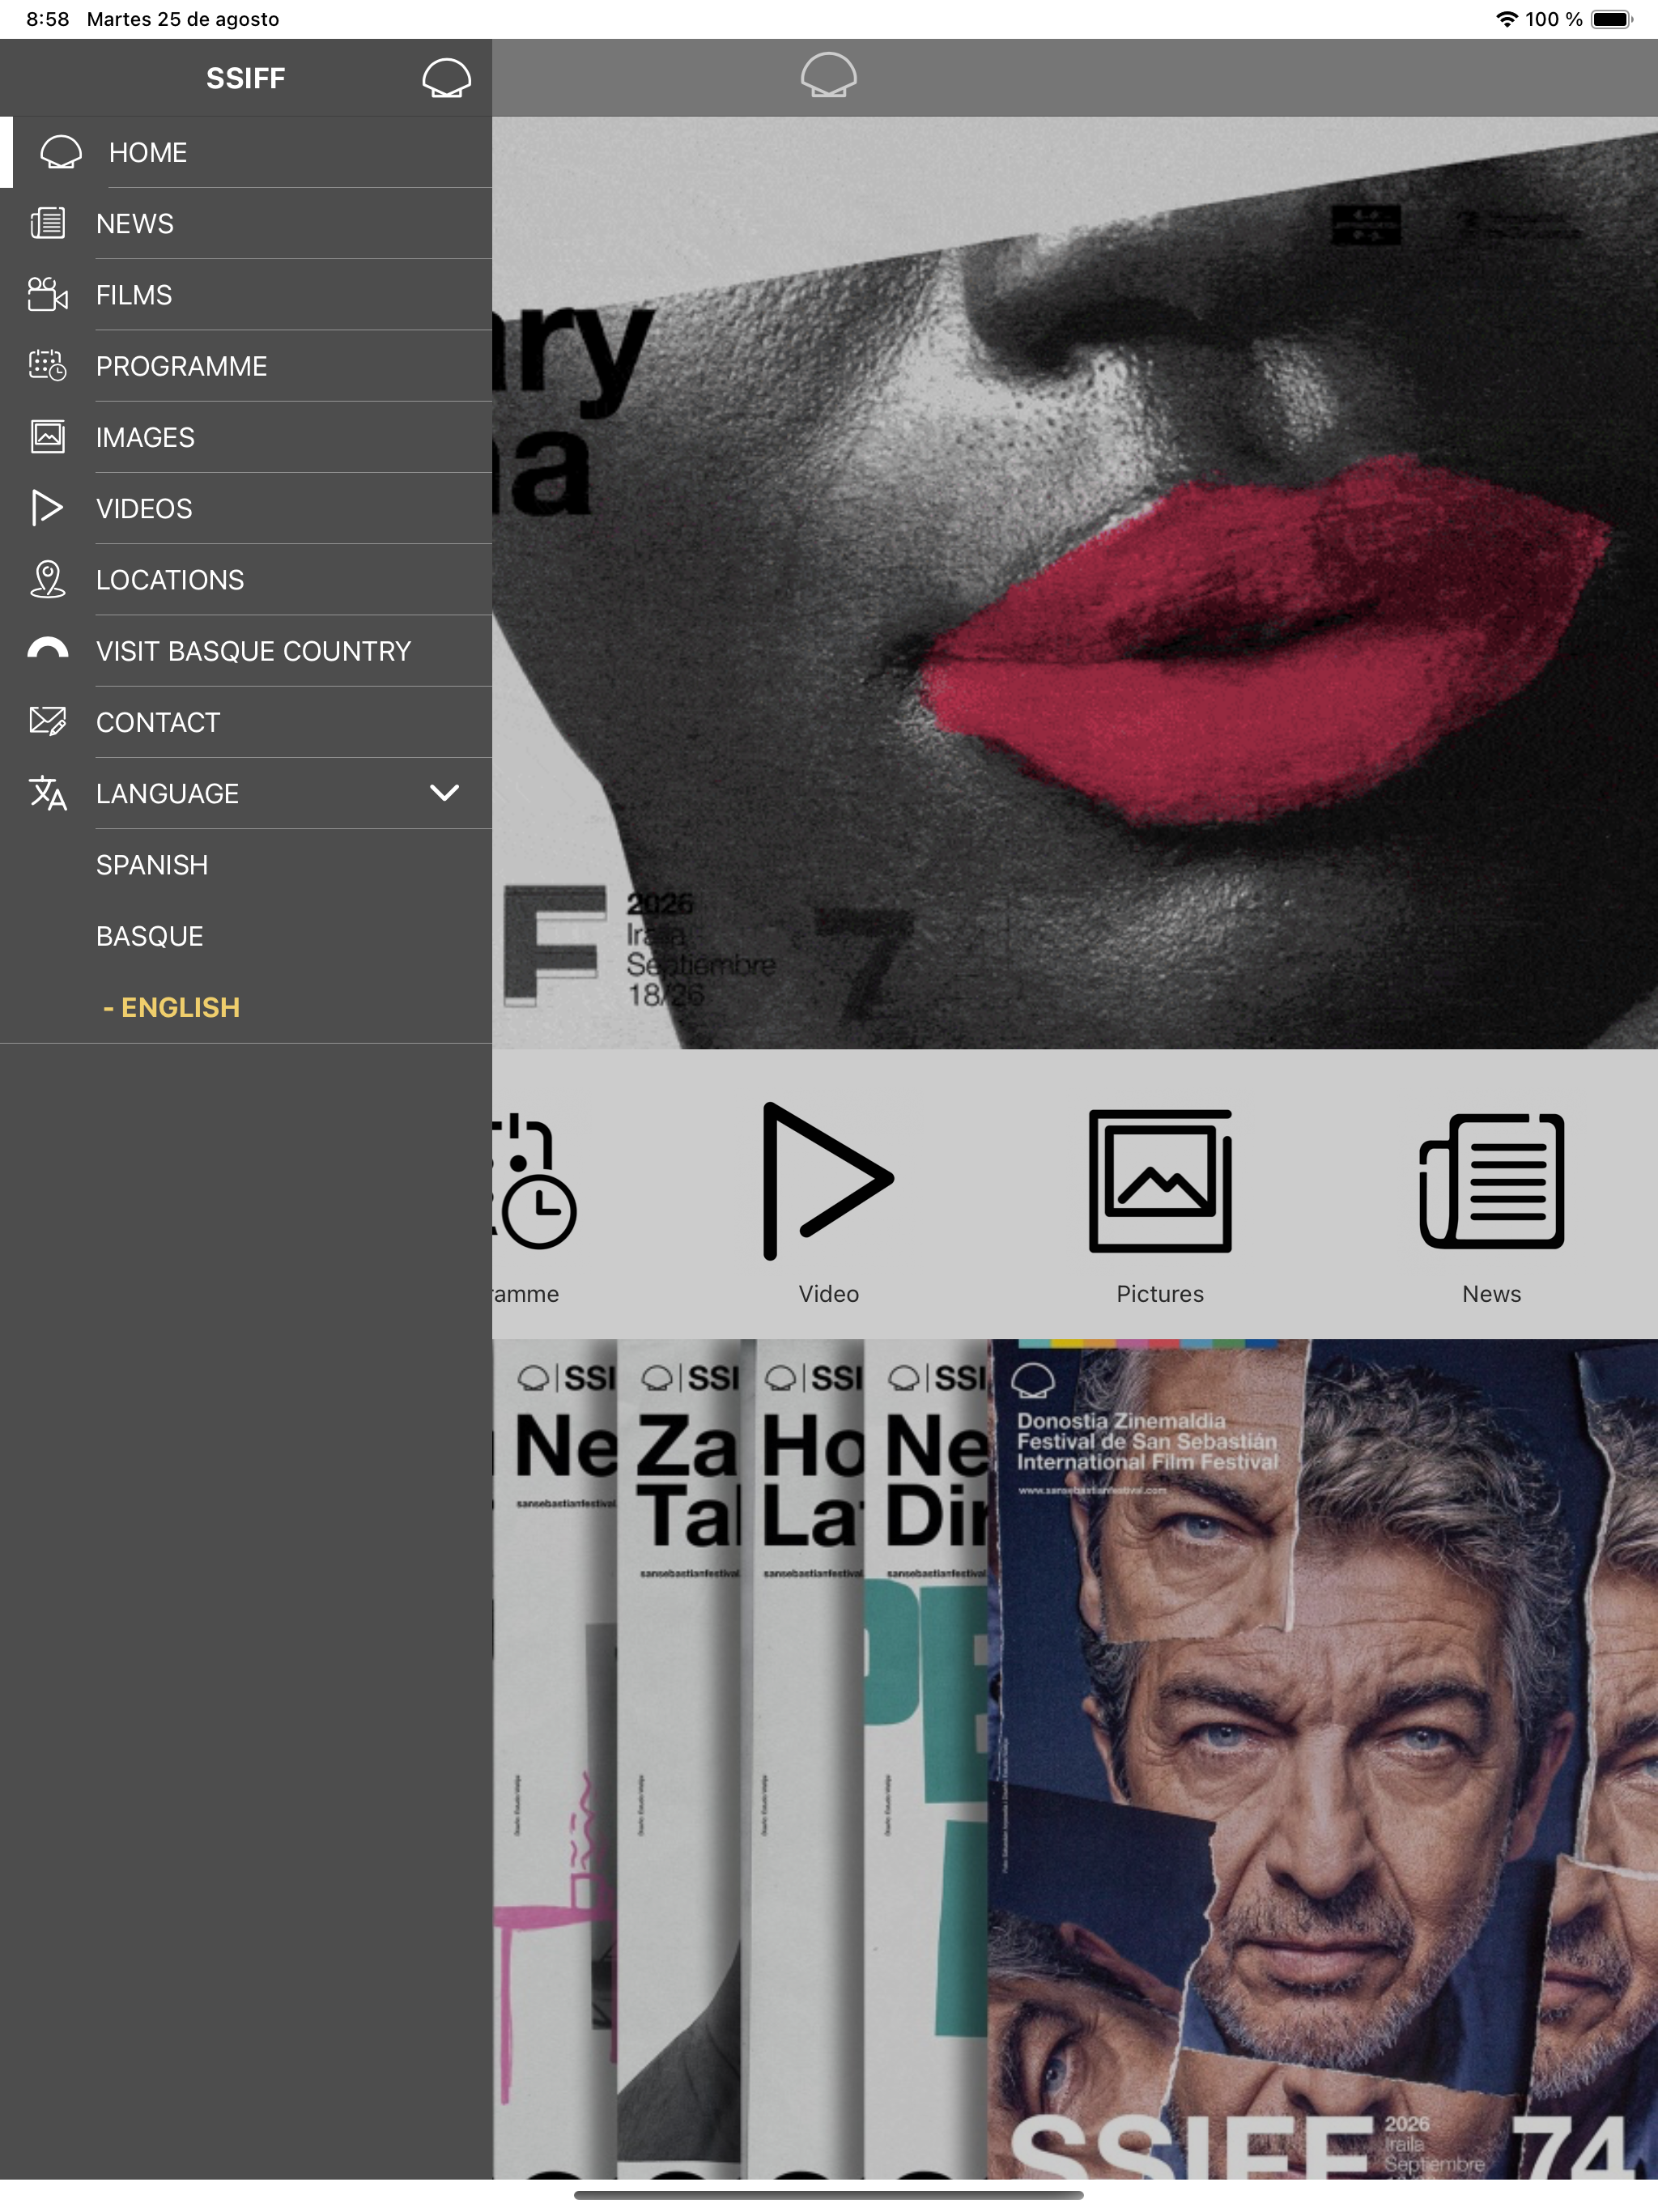
Task: Open the FILMS section
Action: click(x=246, y=295)
